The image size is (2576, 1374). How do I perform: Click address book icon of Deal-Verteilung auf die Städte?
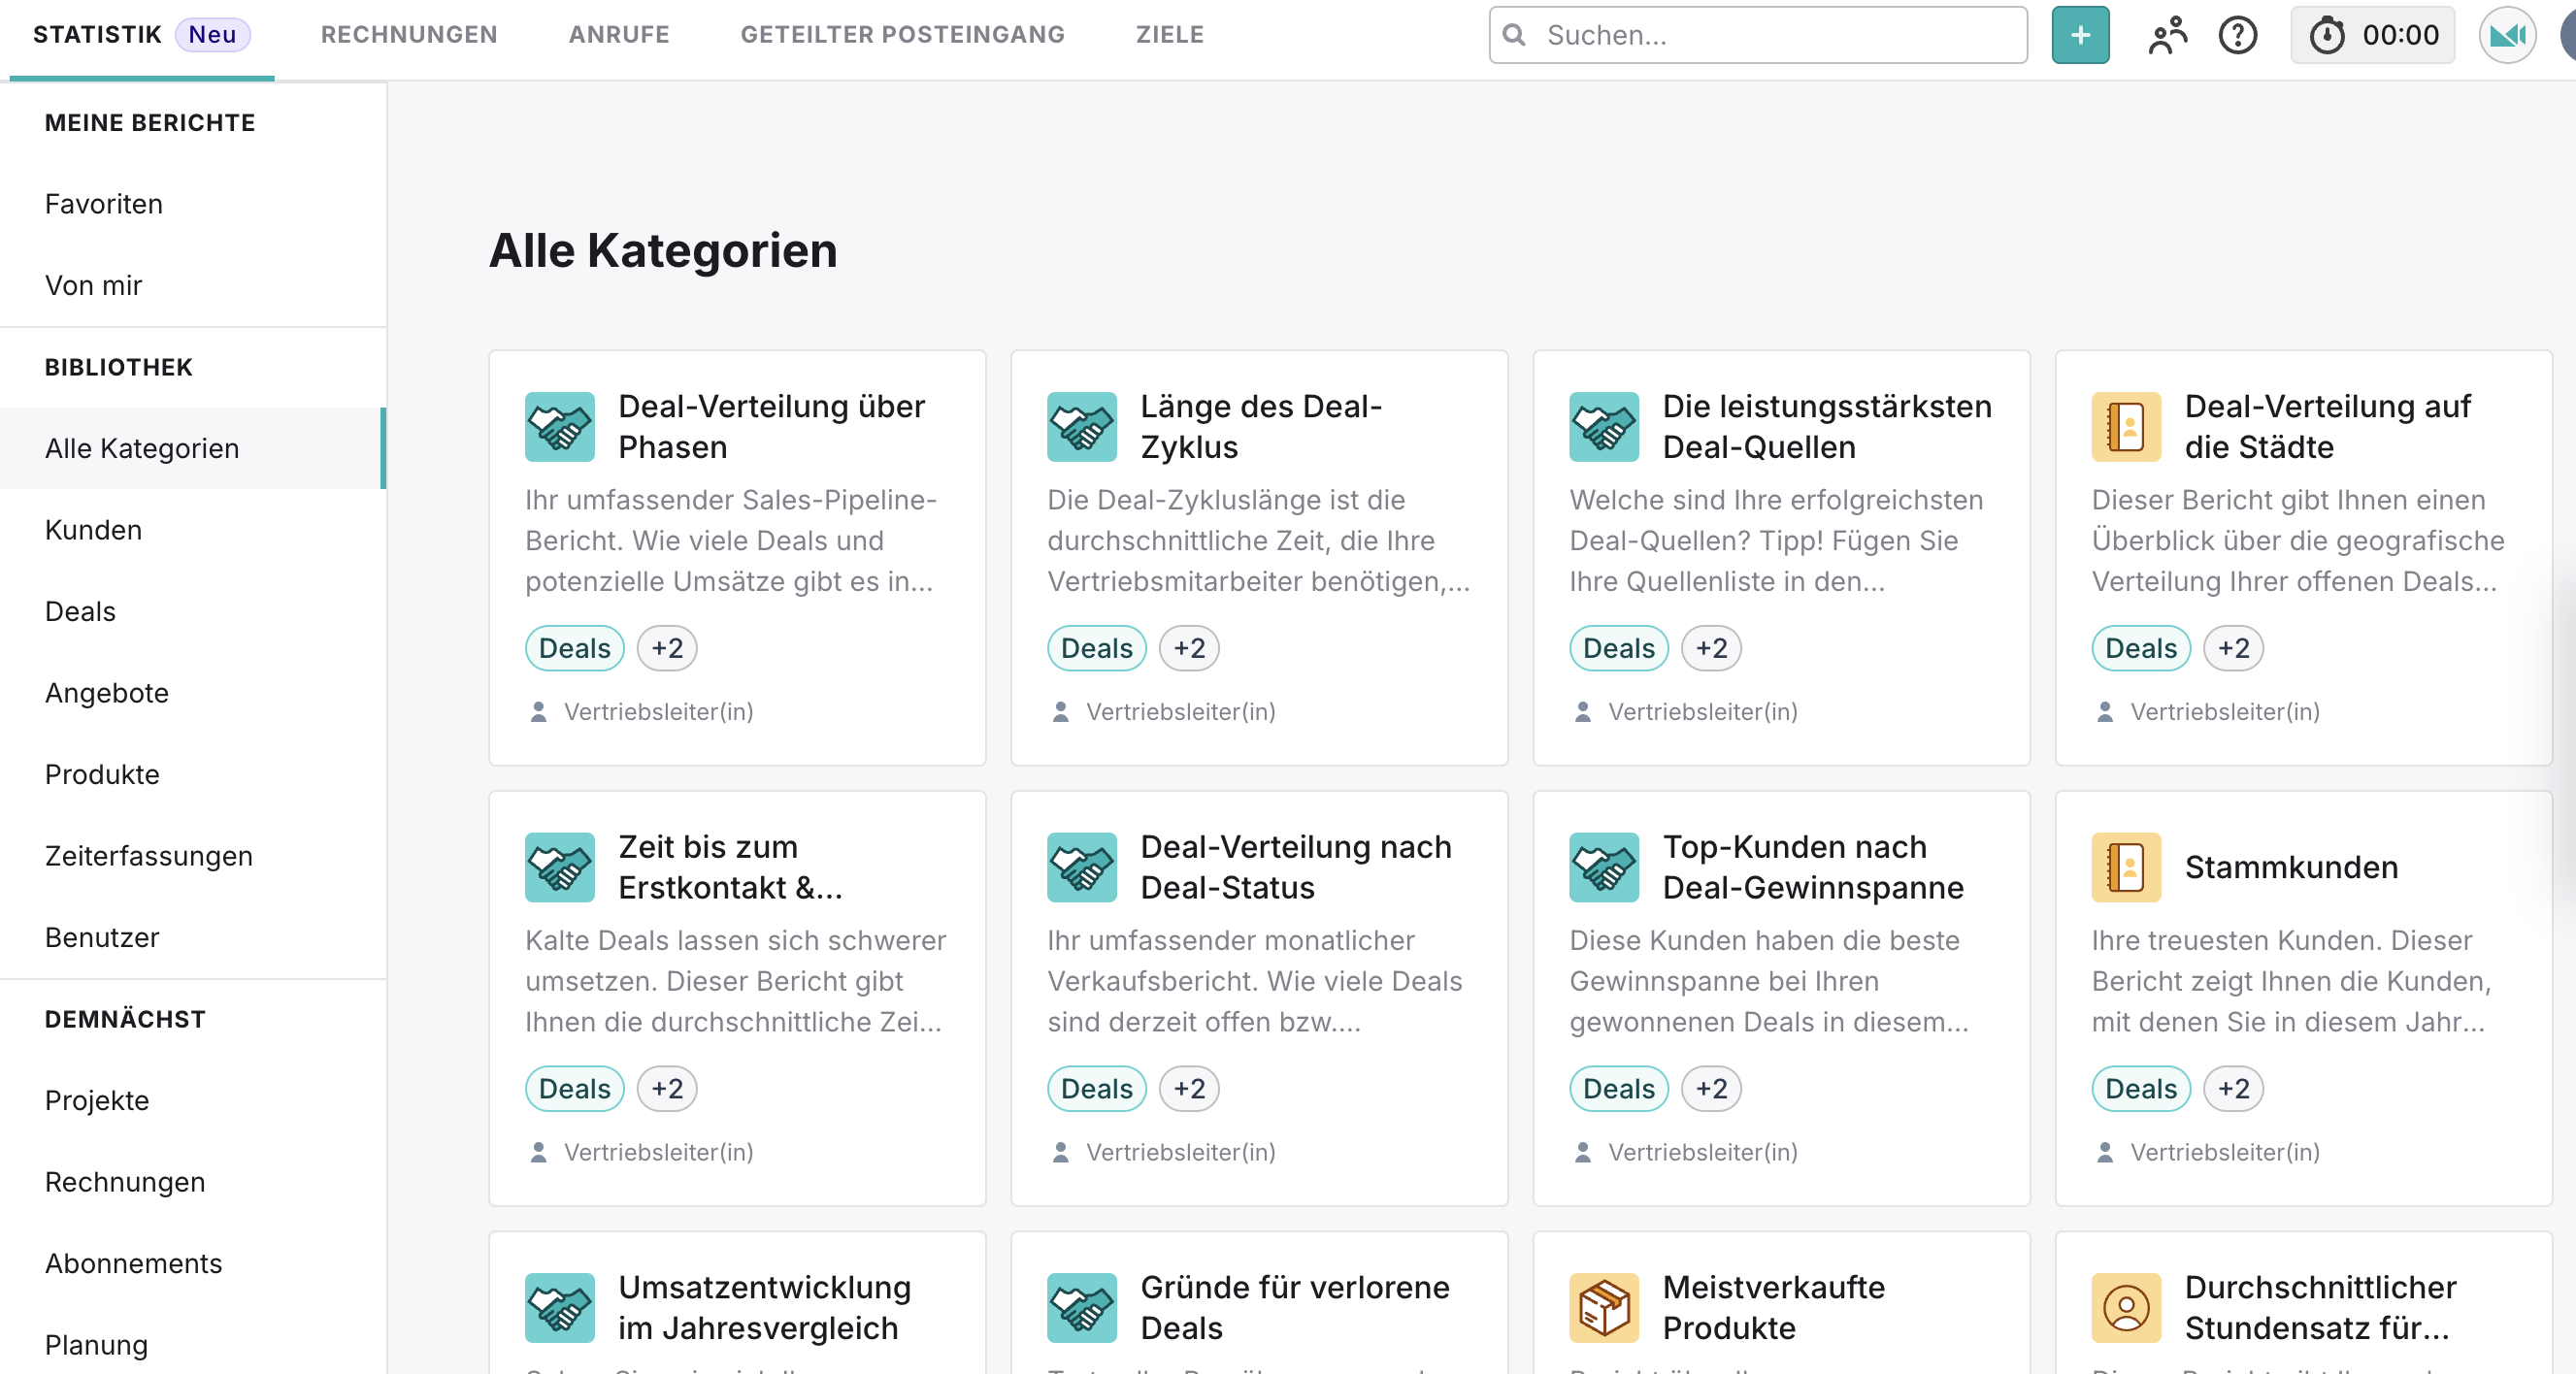2126,427
